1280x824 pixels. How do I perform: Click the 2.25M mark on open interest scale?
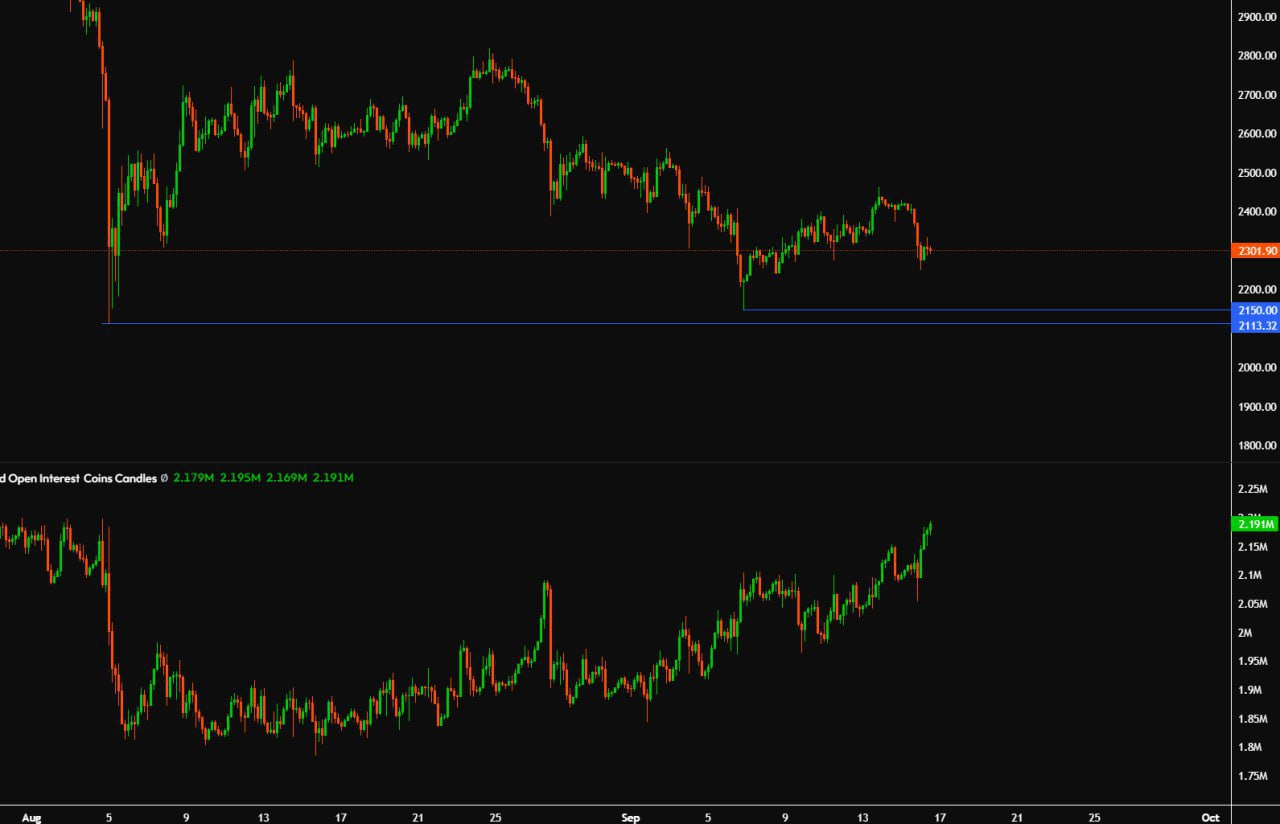point(1253,489)
